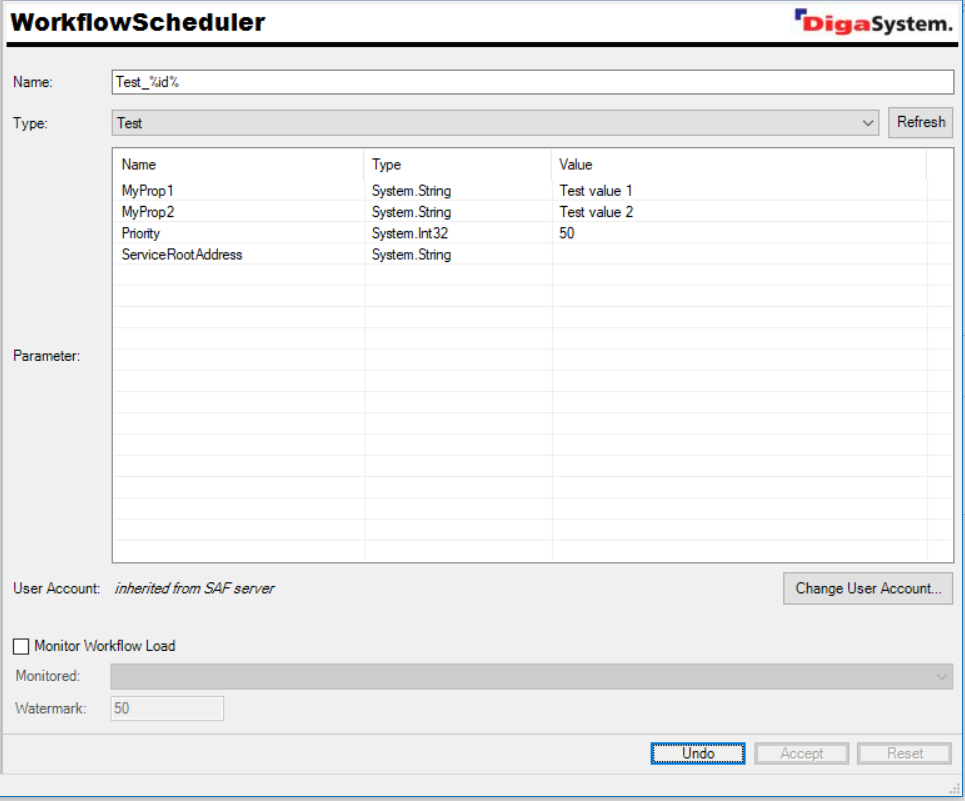
Task: Click the Watermark input field
Action: [x=167, y=708]
